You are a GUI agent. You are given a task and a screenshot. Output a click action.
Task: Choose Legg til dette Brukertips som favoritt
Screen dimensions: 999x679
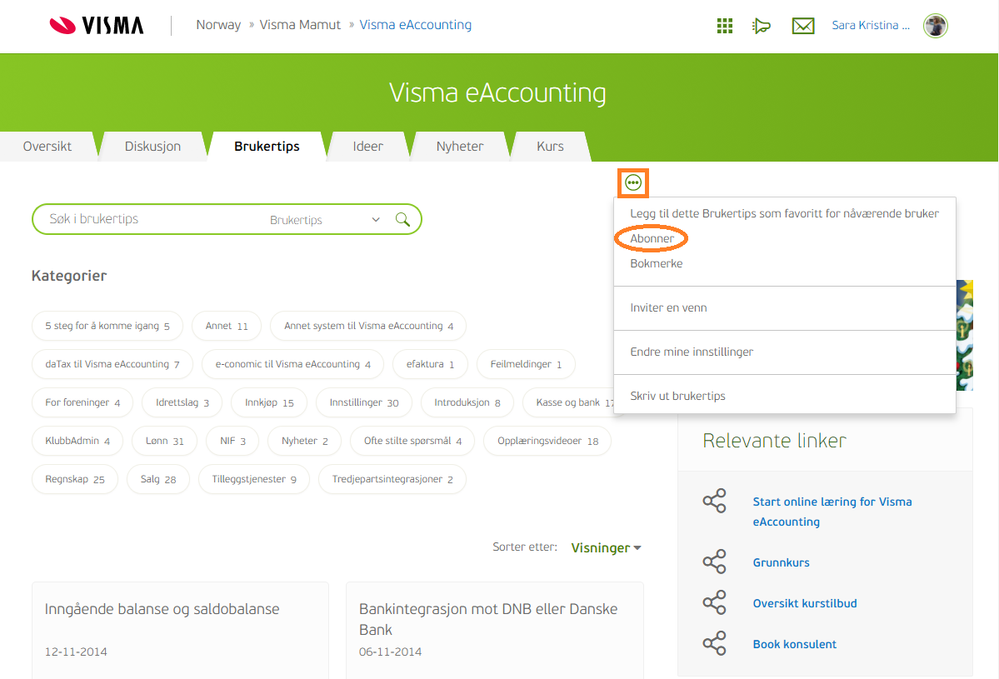[784, 213]
